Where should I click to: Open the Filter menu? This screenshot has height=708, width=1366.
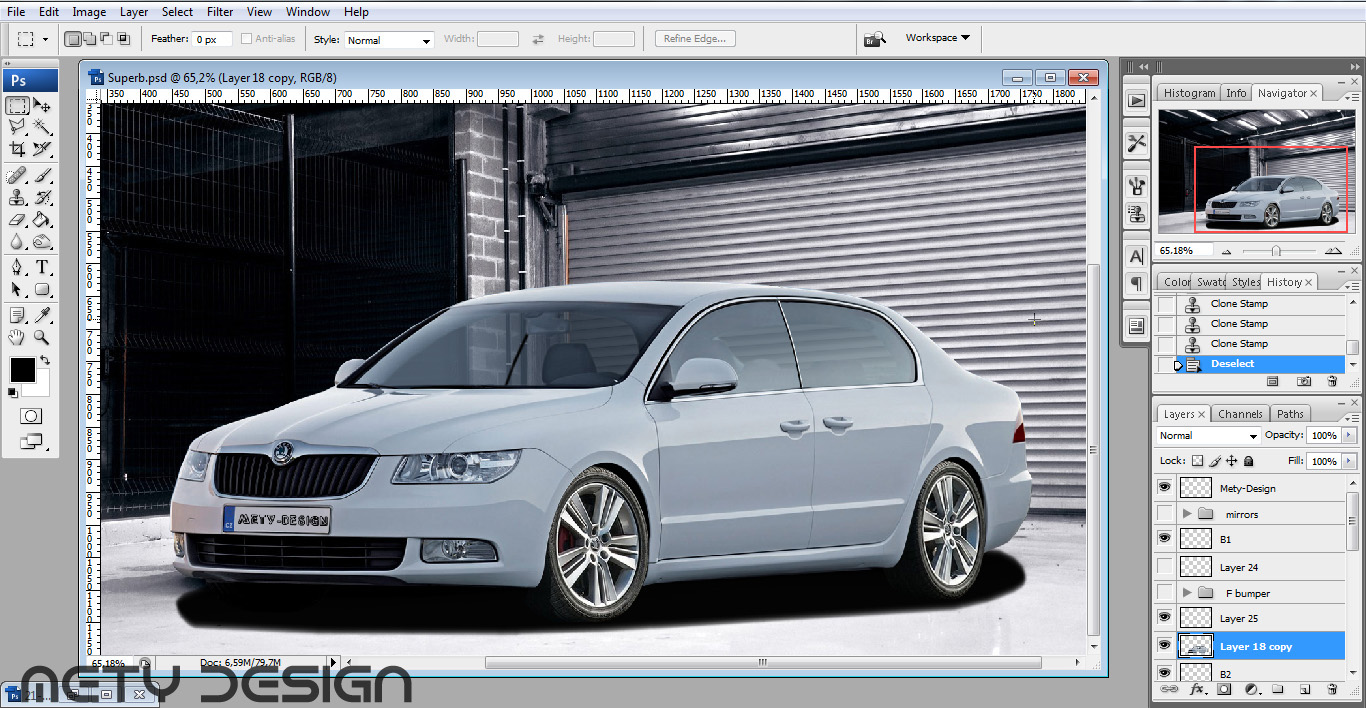tap(220, 12)
